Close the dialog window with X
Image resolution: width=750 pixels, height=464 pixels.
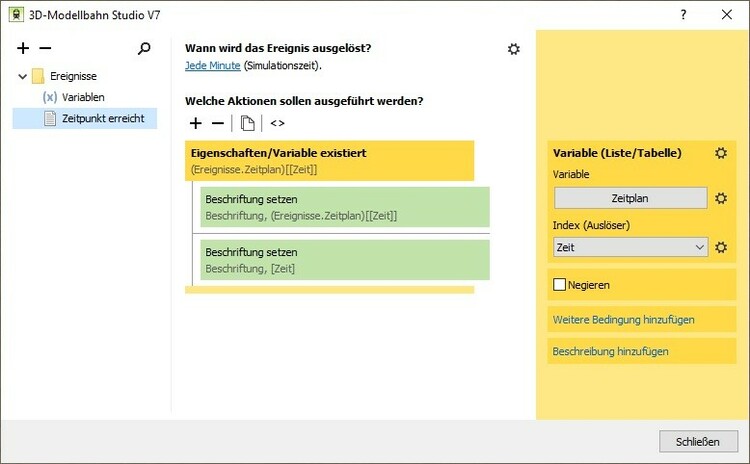pyautogui.click(x=727, y=14)
